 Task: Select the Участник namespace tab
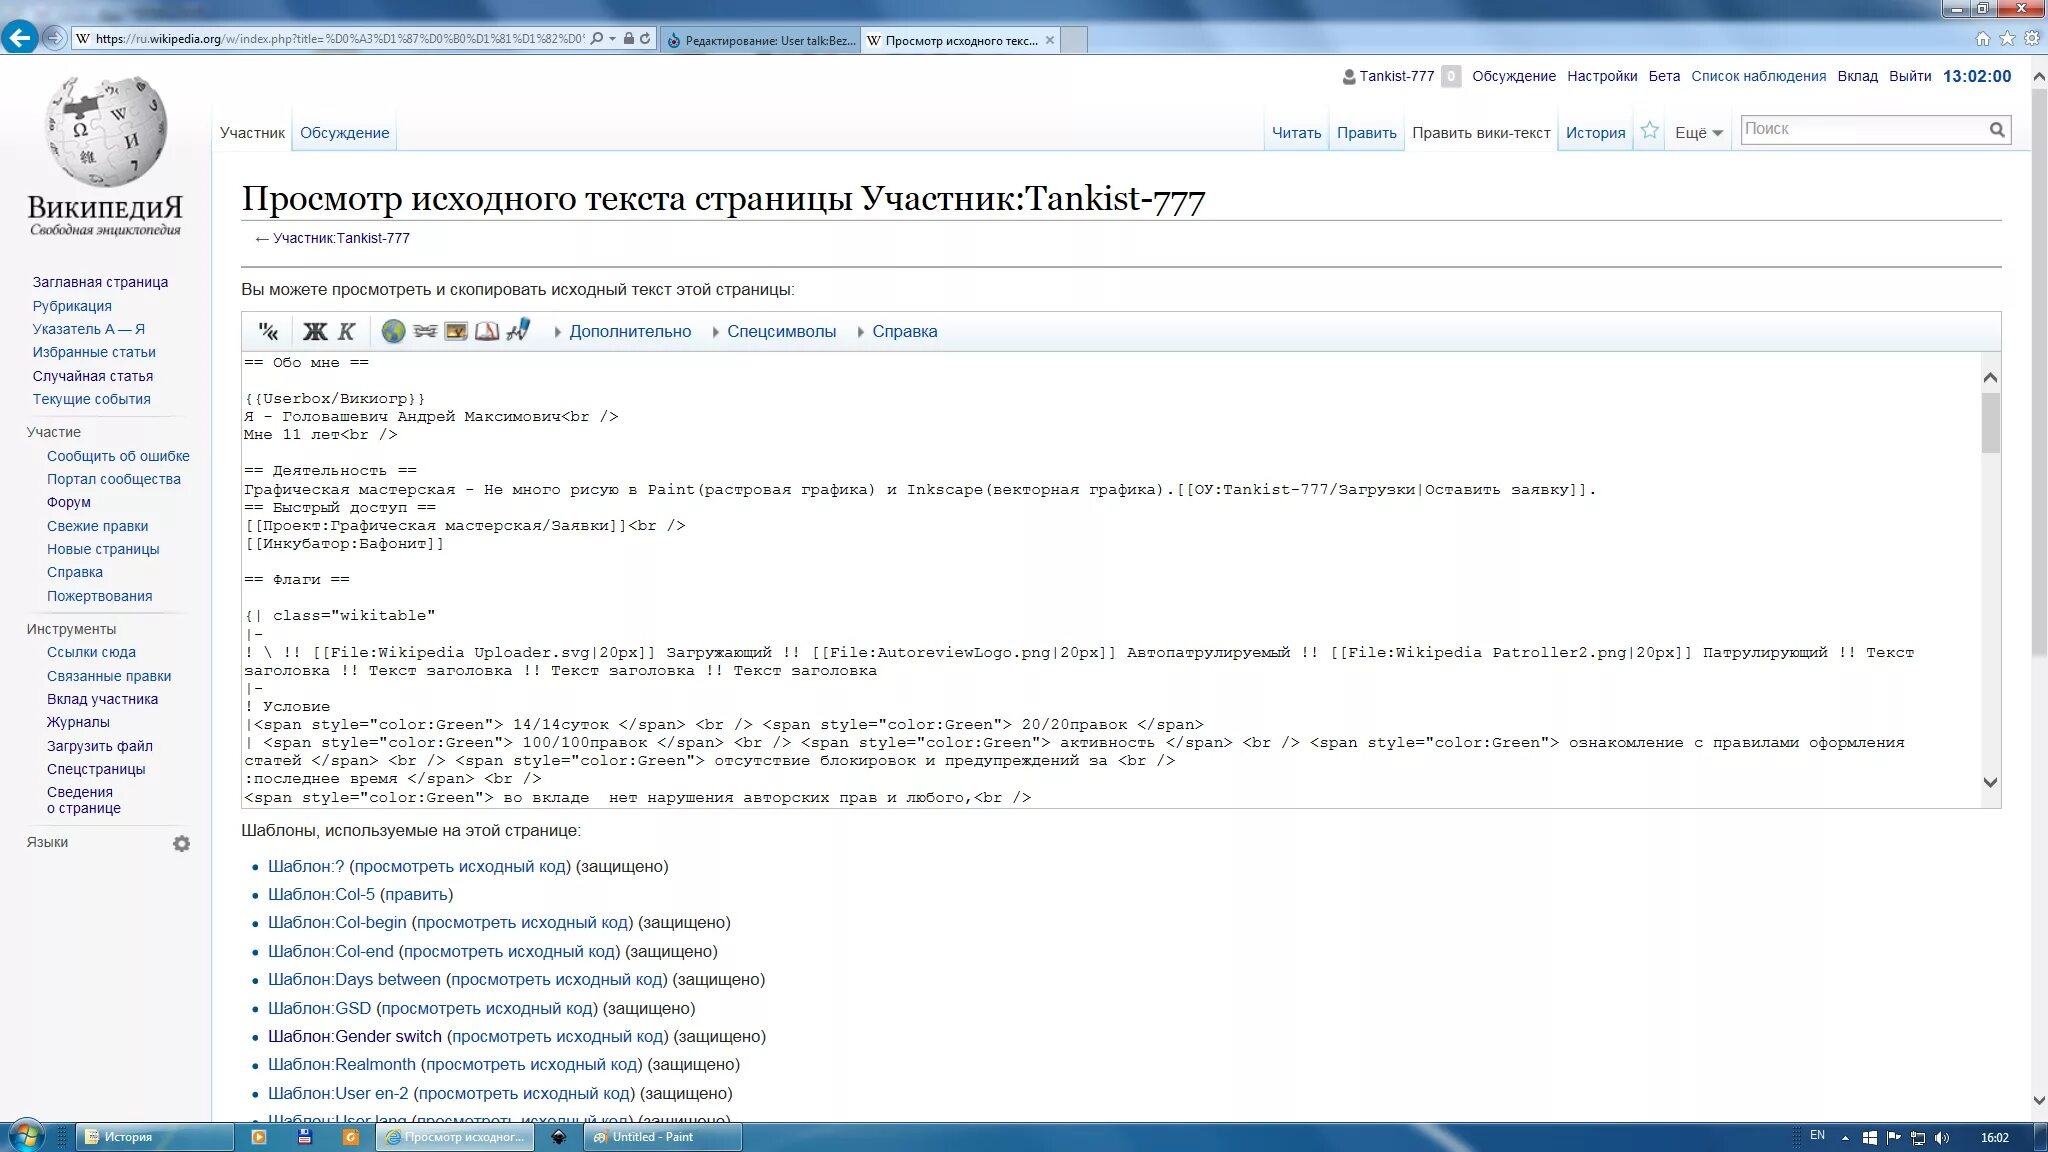252,133
